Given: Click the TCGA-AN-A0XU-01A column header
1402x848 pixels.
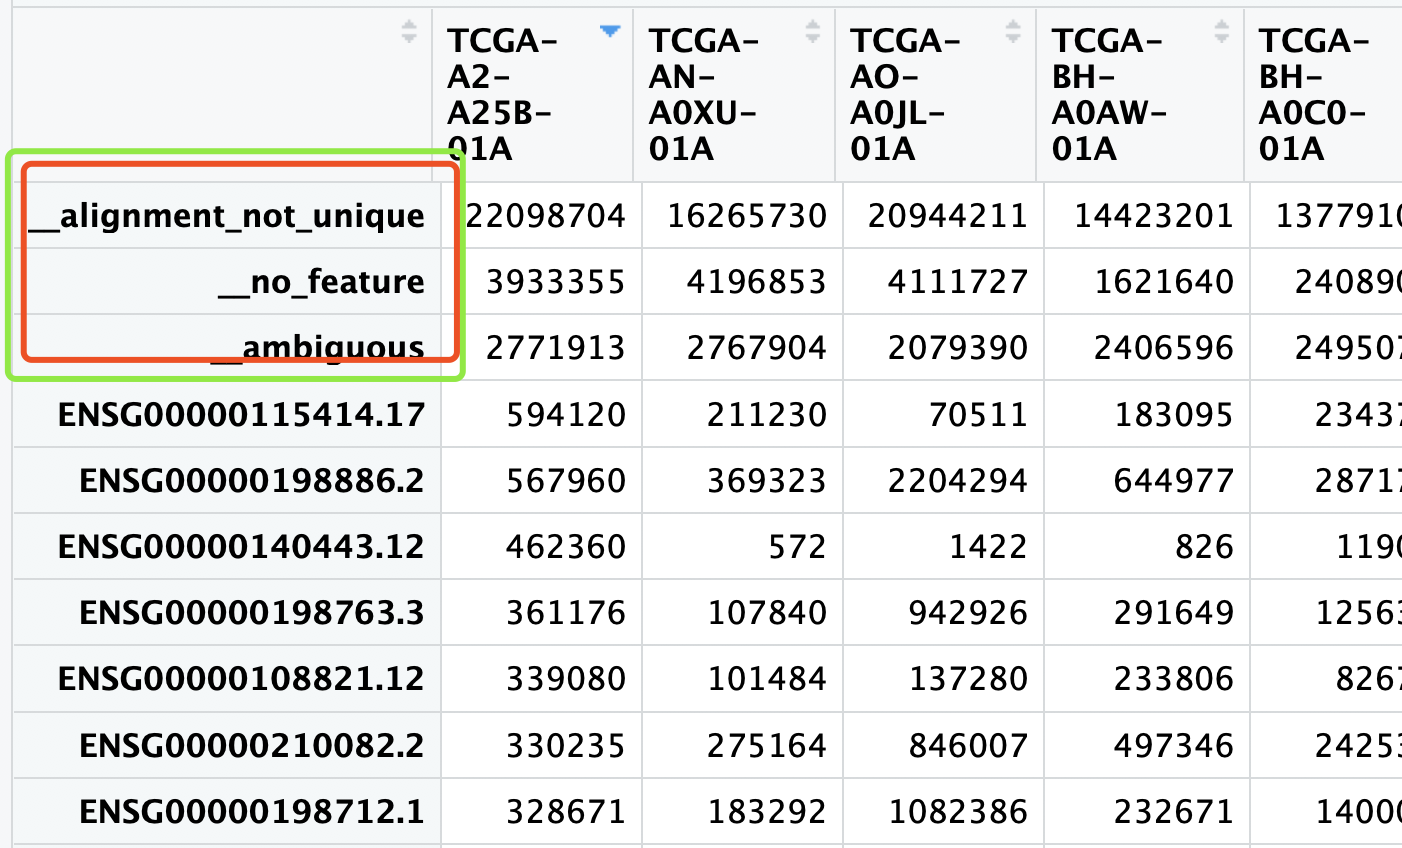Looking at the screenshot, I should click(x=734, y=95).
